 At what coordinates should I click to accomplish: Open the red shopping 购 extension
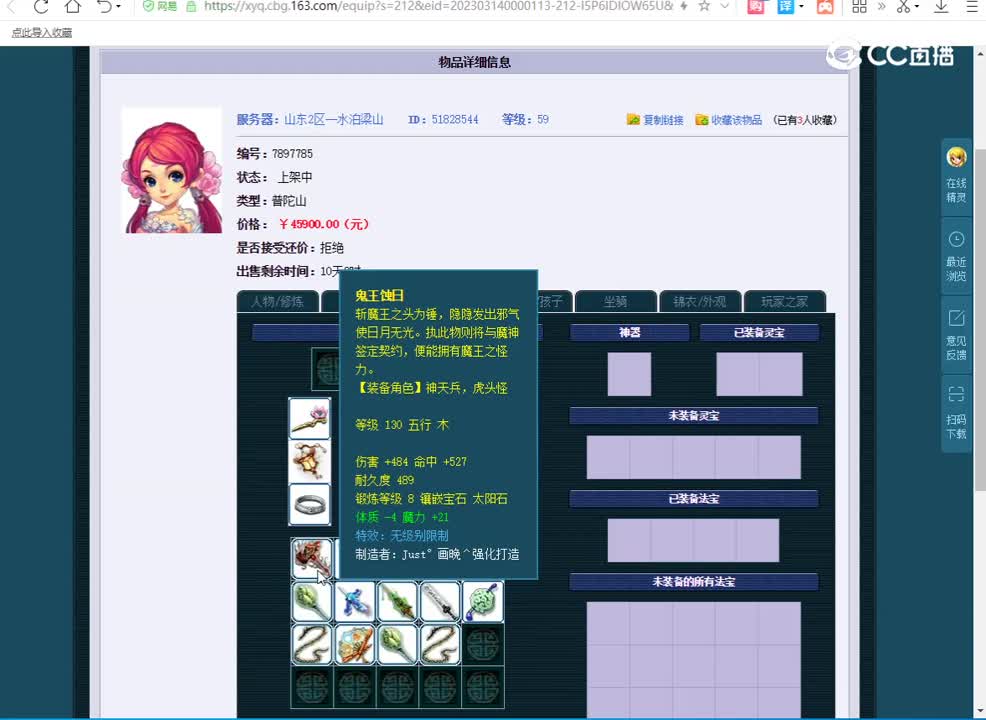(756, 6)
